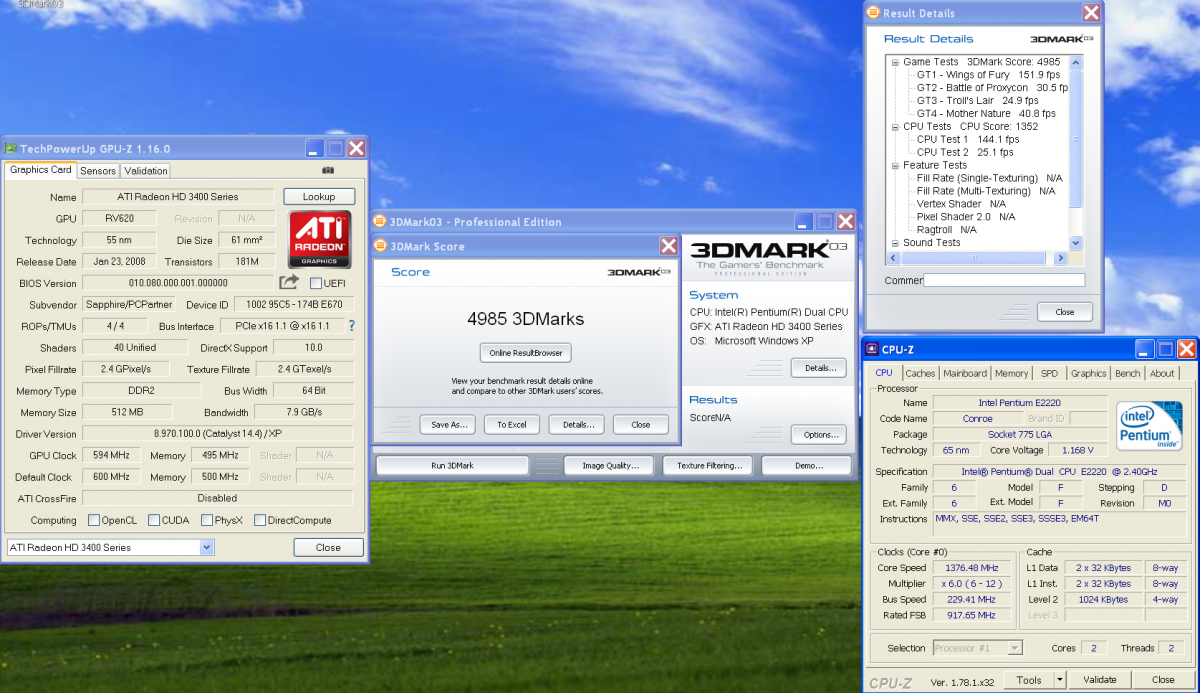Click the scroll-down arrow in Result Details
The image size is (1200, 693).
click(x=1076, y=243)
